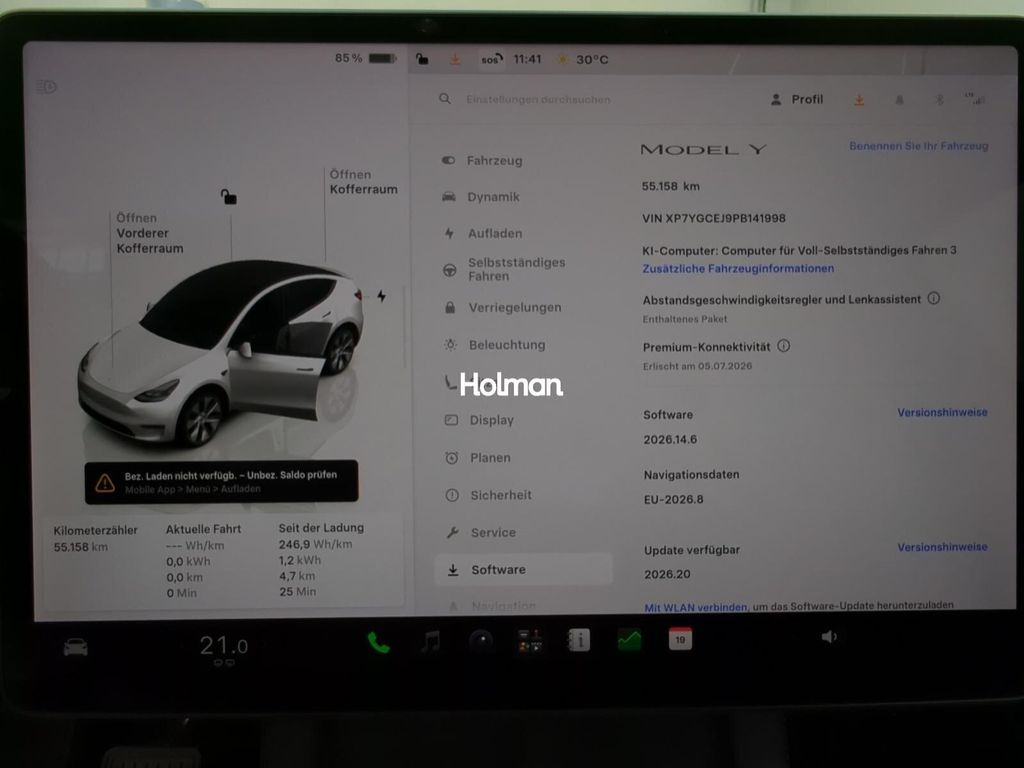
Task: Tap the unlock icon above the car
Action: [x=228, y=196]
